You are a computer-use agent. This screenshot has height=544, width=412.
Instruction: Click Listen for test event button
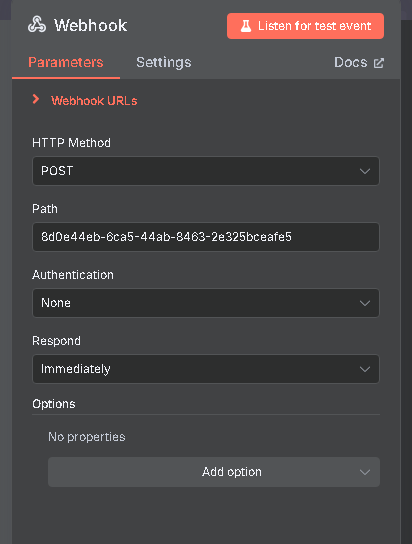point(305,26)
